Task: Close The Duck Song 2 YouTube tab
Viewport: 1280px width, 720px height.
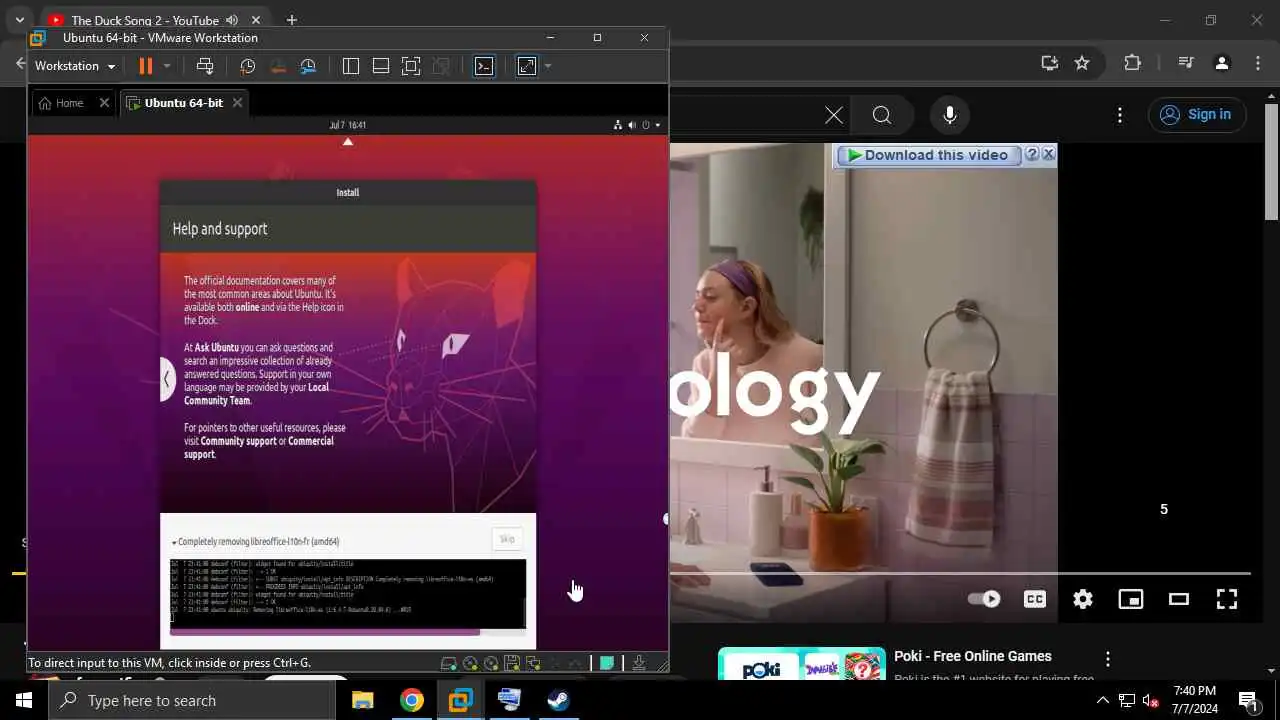Action: pos(254,20)
